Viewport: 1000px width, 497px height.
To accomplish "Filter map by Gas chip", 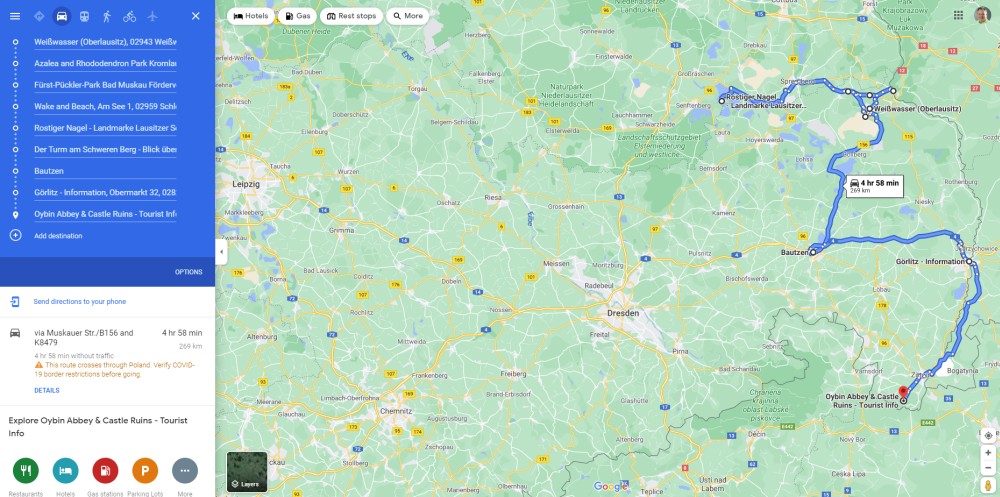I will click(297, 16).
